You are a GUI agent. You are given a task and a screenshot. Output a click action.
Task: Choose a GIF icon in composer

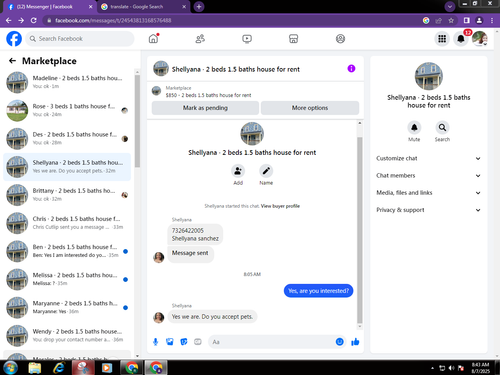[x=198, y=342]
